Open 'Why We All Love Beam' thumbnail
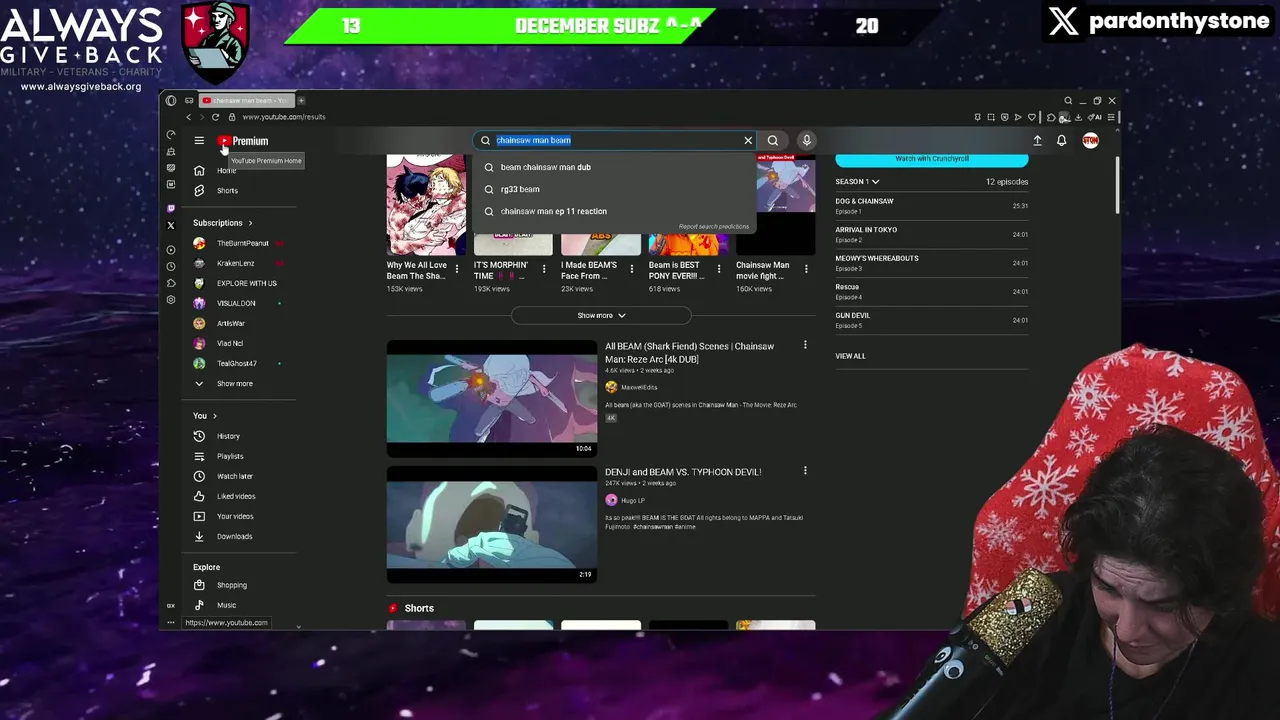 point(426,205)
